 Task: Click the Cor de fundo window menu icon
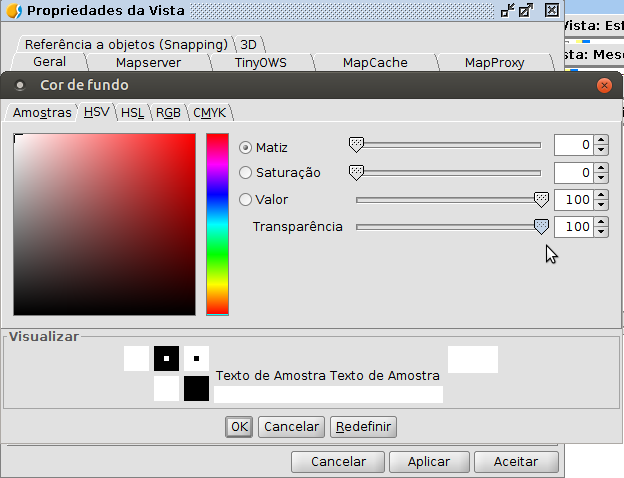pyautogui.click(x=19, y=85)
